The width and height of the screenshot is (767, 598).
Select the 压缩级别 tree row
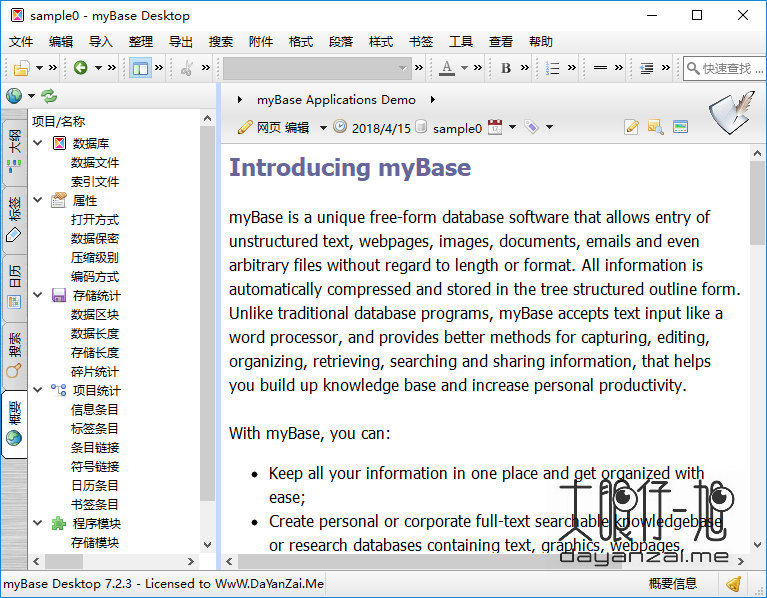[95, 257]
